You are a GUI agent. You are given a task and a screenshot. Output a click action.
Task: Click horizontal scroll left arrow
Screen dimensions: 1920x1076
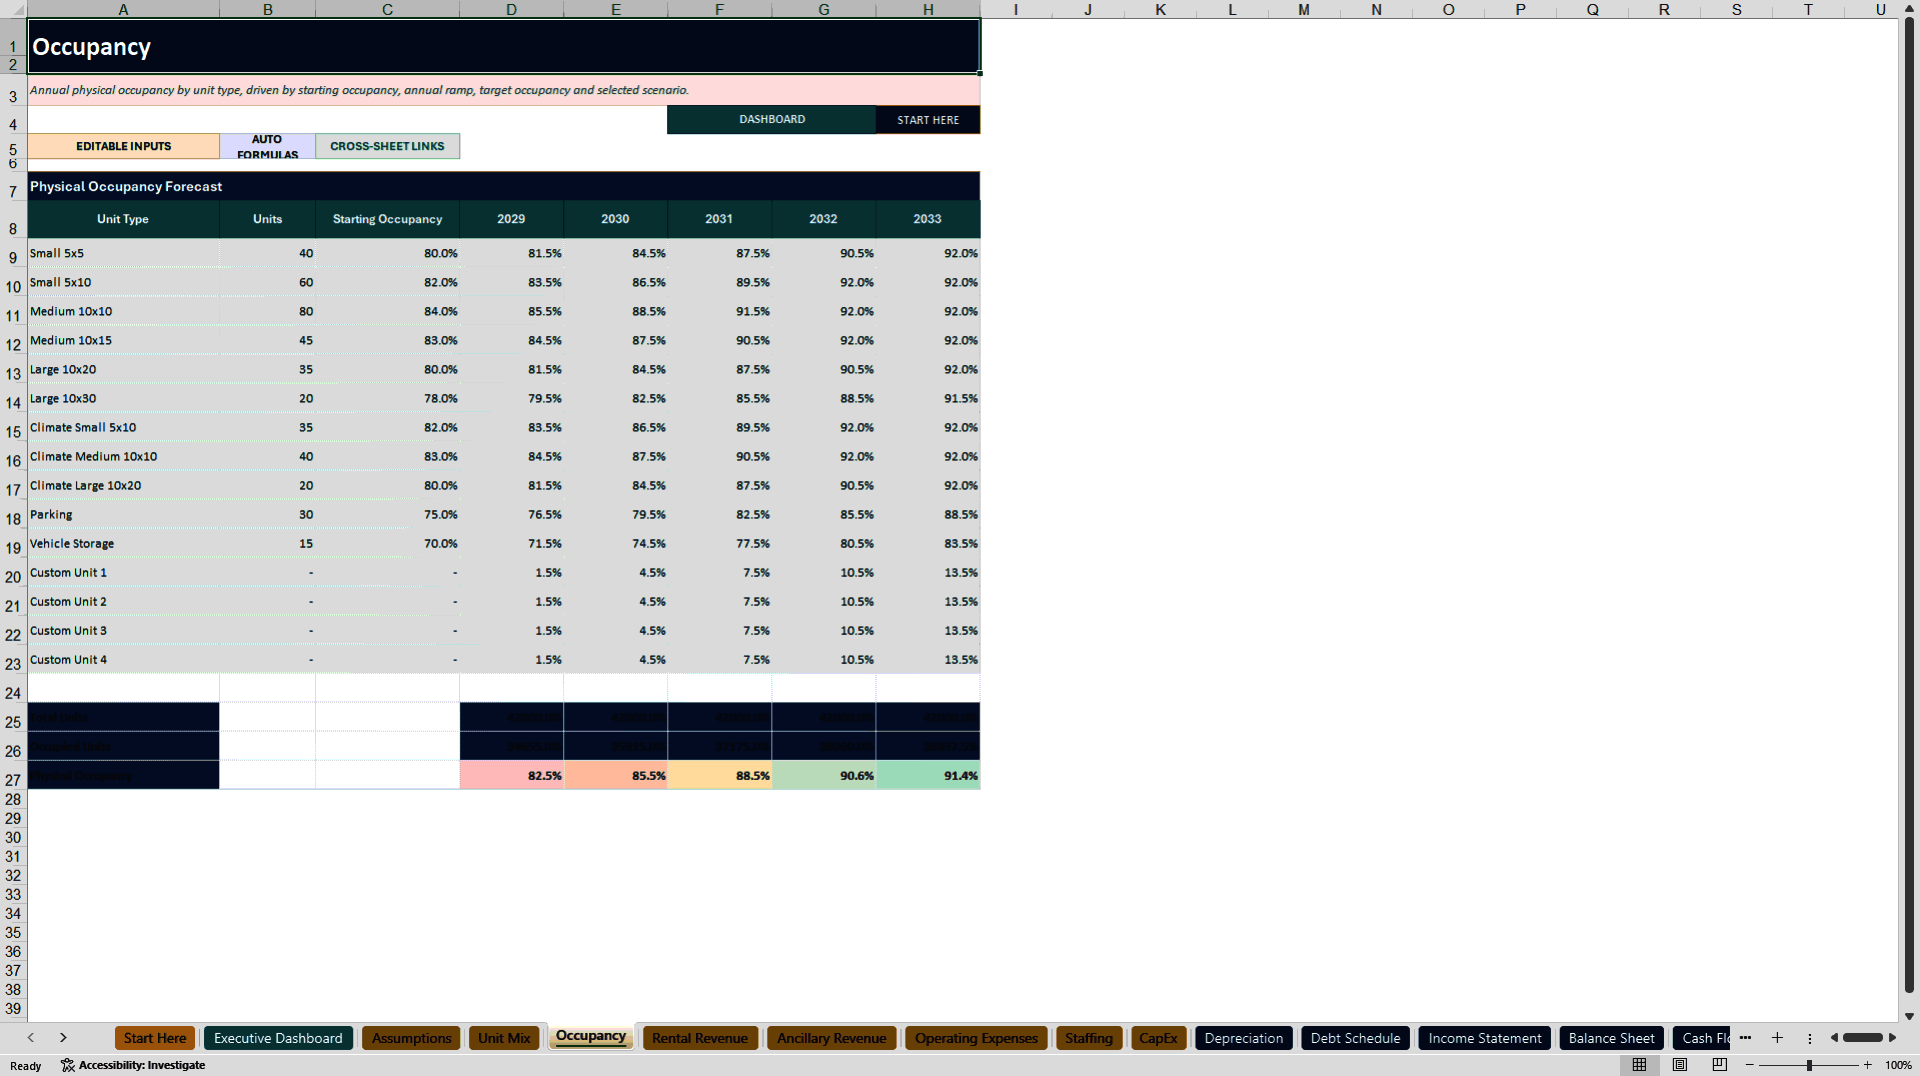tap(1834, 1038)
